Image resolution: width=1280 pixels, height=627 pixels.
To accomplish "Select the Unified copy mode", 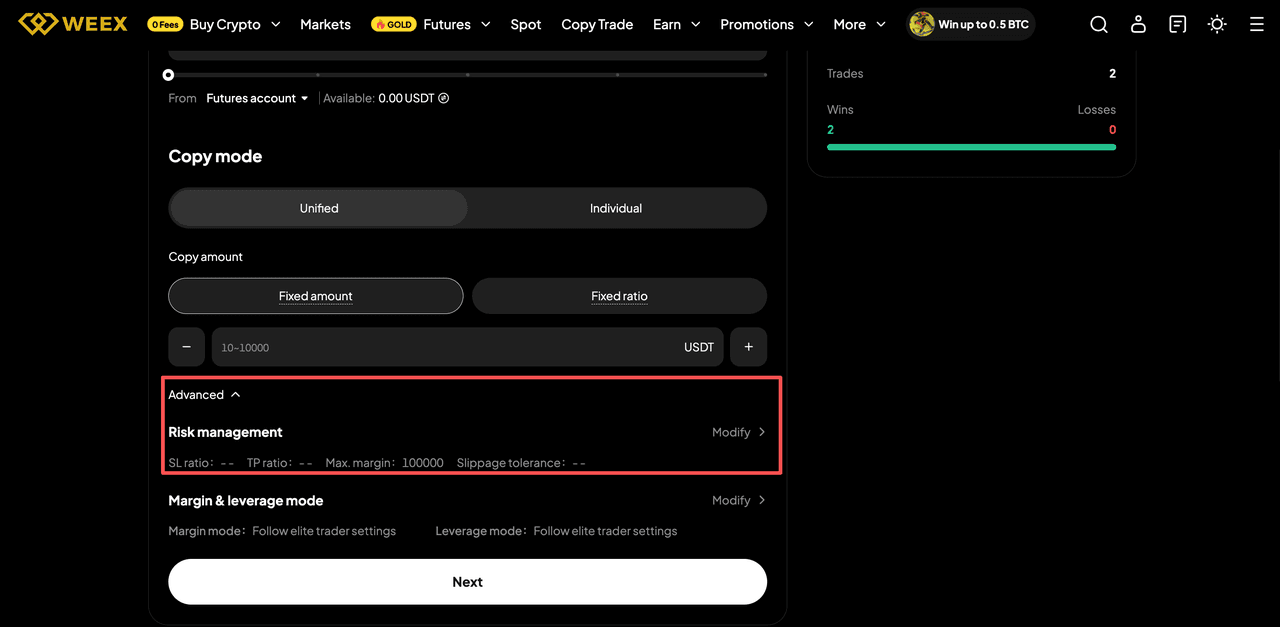I will coord(319,208).
